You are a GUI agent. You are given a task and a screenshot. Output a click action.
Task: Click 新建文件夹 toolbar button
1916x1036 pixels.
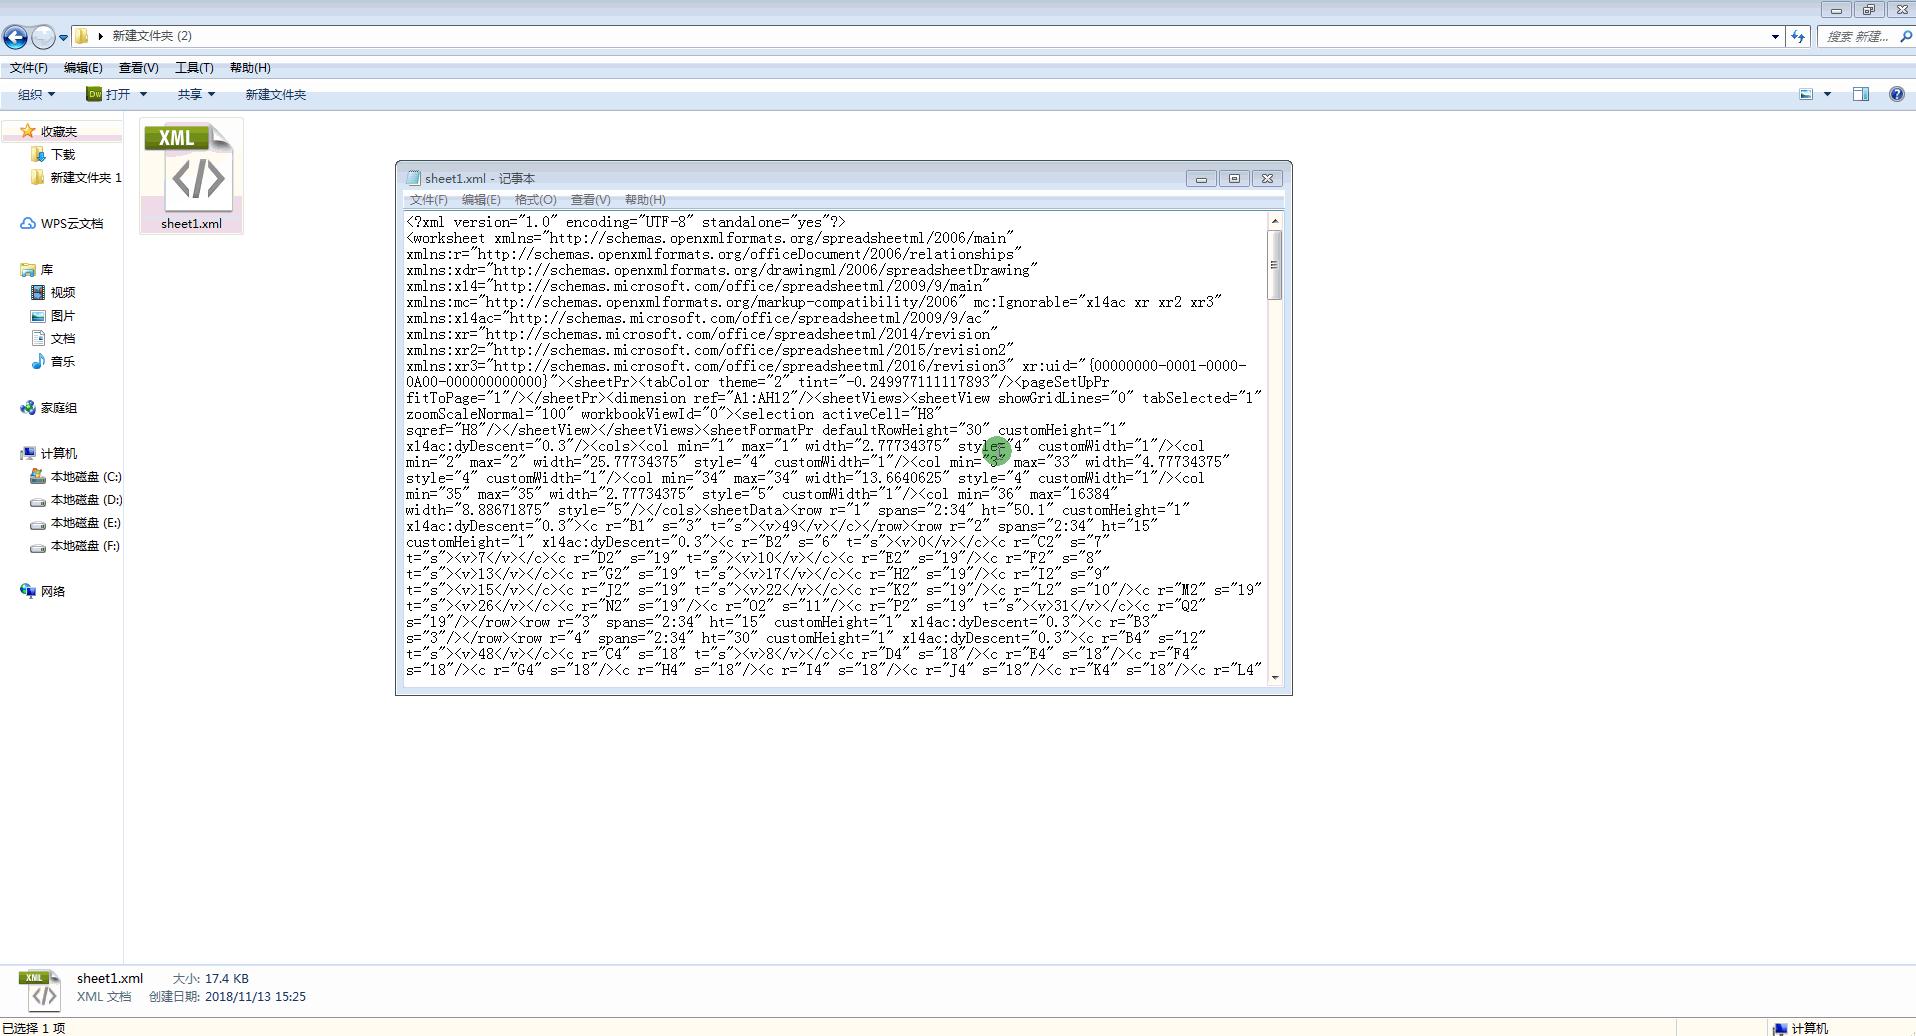[x=276, y=94]
